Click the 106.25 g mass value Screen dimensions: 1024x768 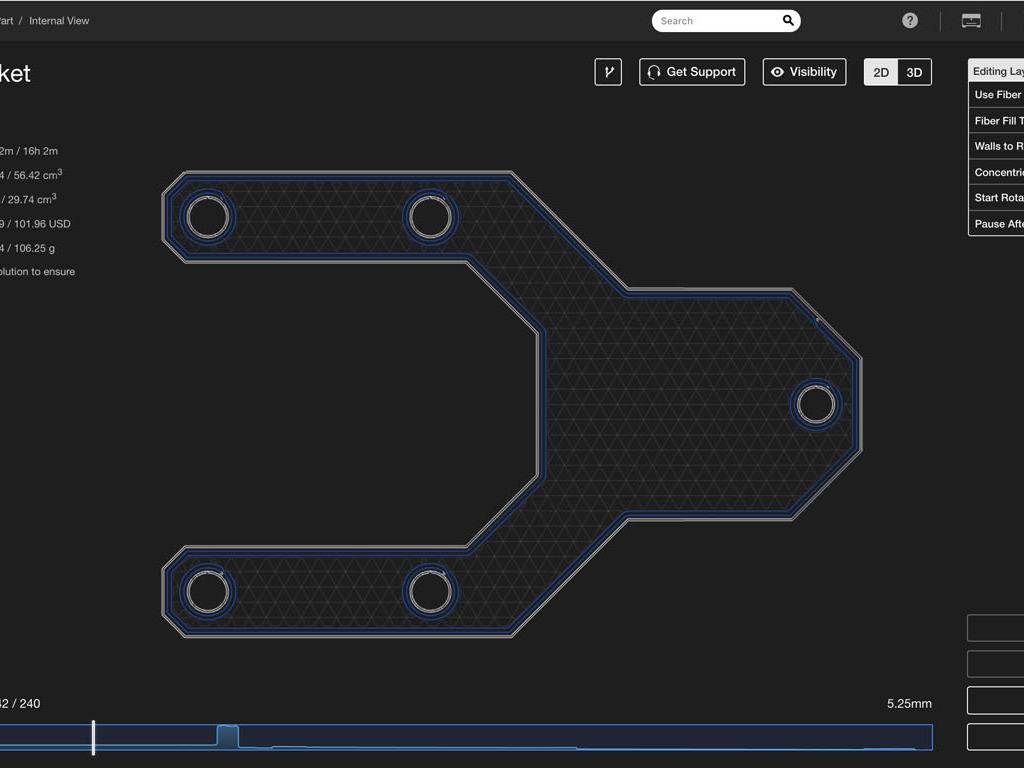click(x=35, y=248)
